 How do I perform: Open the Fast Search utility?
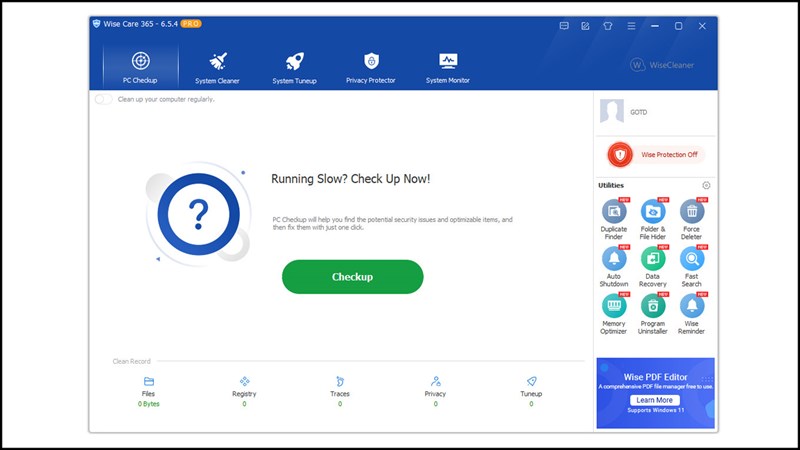click(x=692, y=266)
